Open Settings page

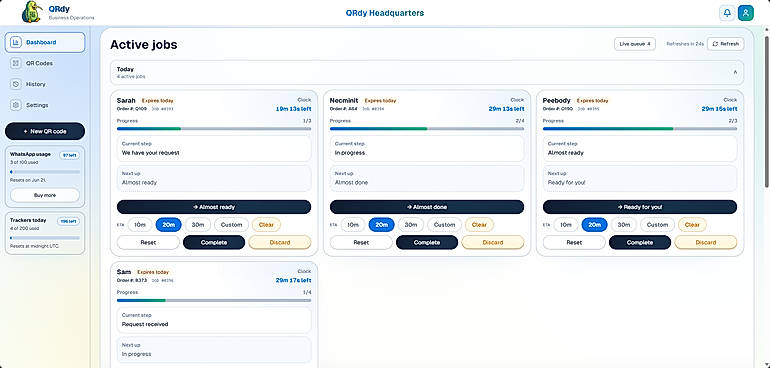pos(45,105)
